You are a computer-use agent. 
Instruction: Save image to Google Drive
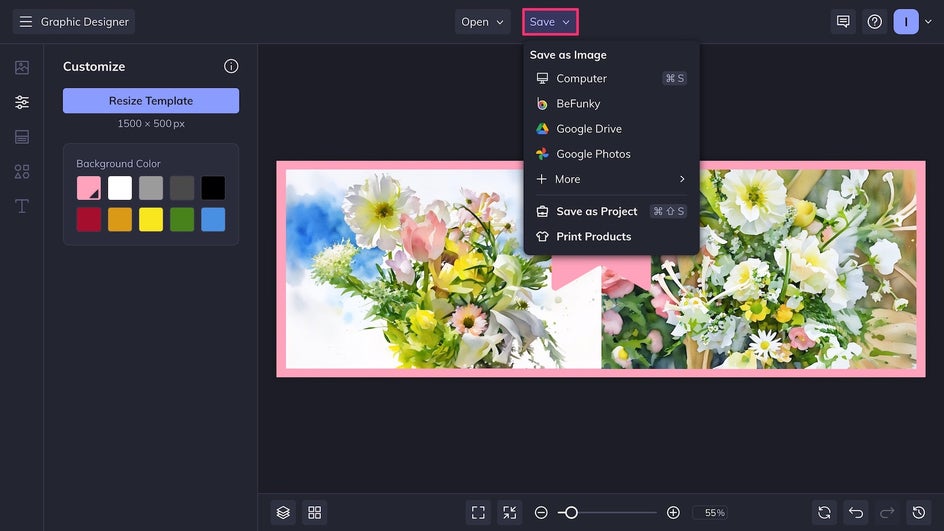pyautogui.click(x=611, y=129)
